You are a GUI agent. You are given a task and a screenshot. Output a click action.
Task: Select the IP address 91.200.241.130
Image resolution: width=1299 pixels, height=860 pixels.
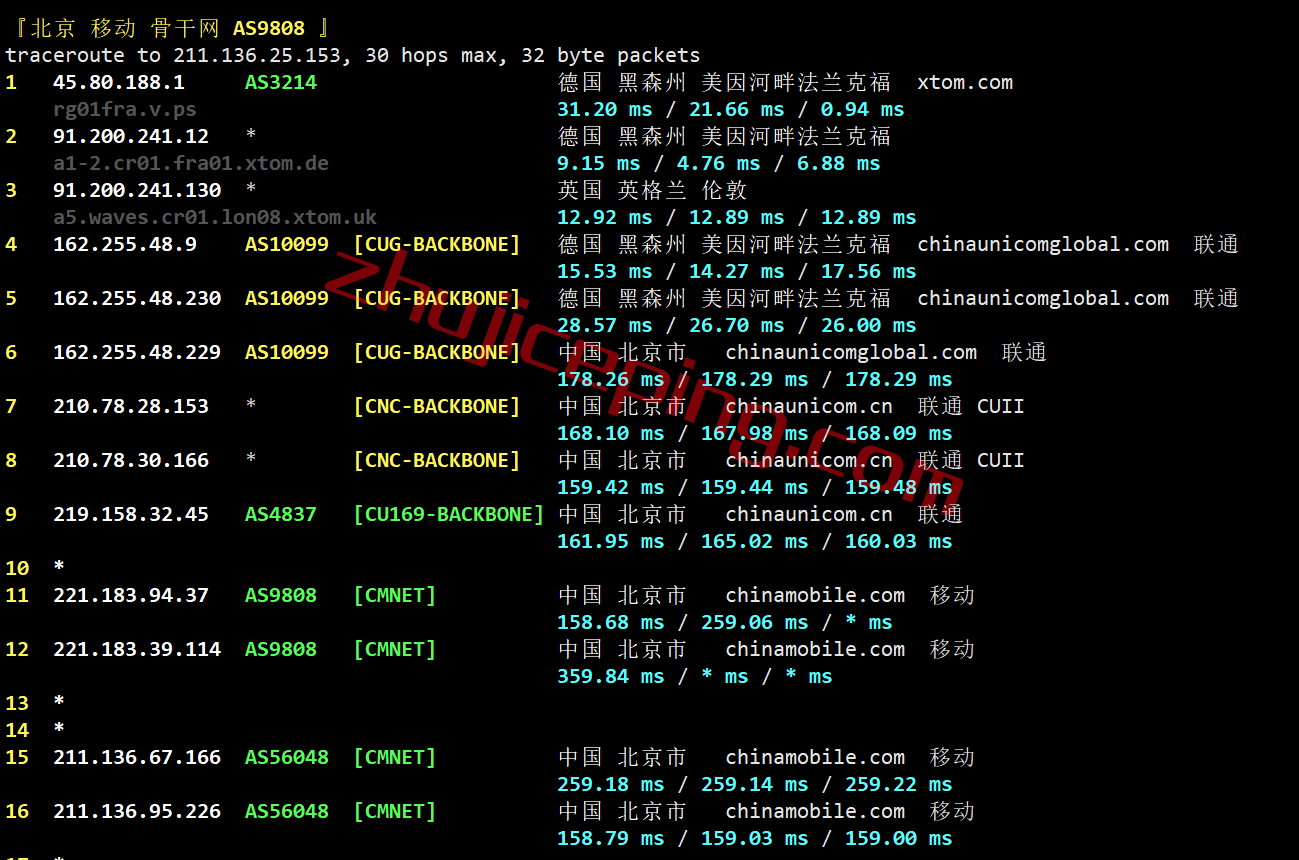(x=137, y=190)
